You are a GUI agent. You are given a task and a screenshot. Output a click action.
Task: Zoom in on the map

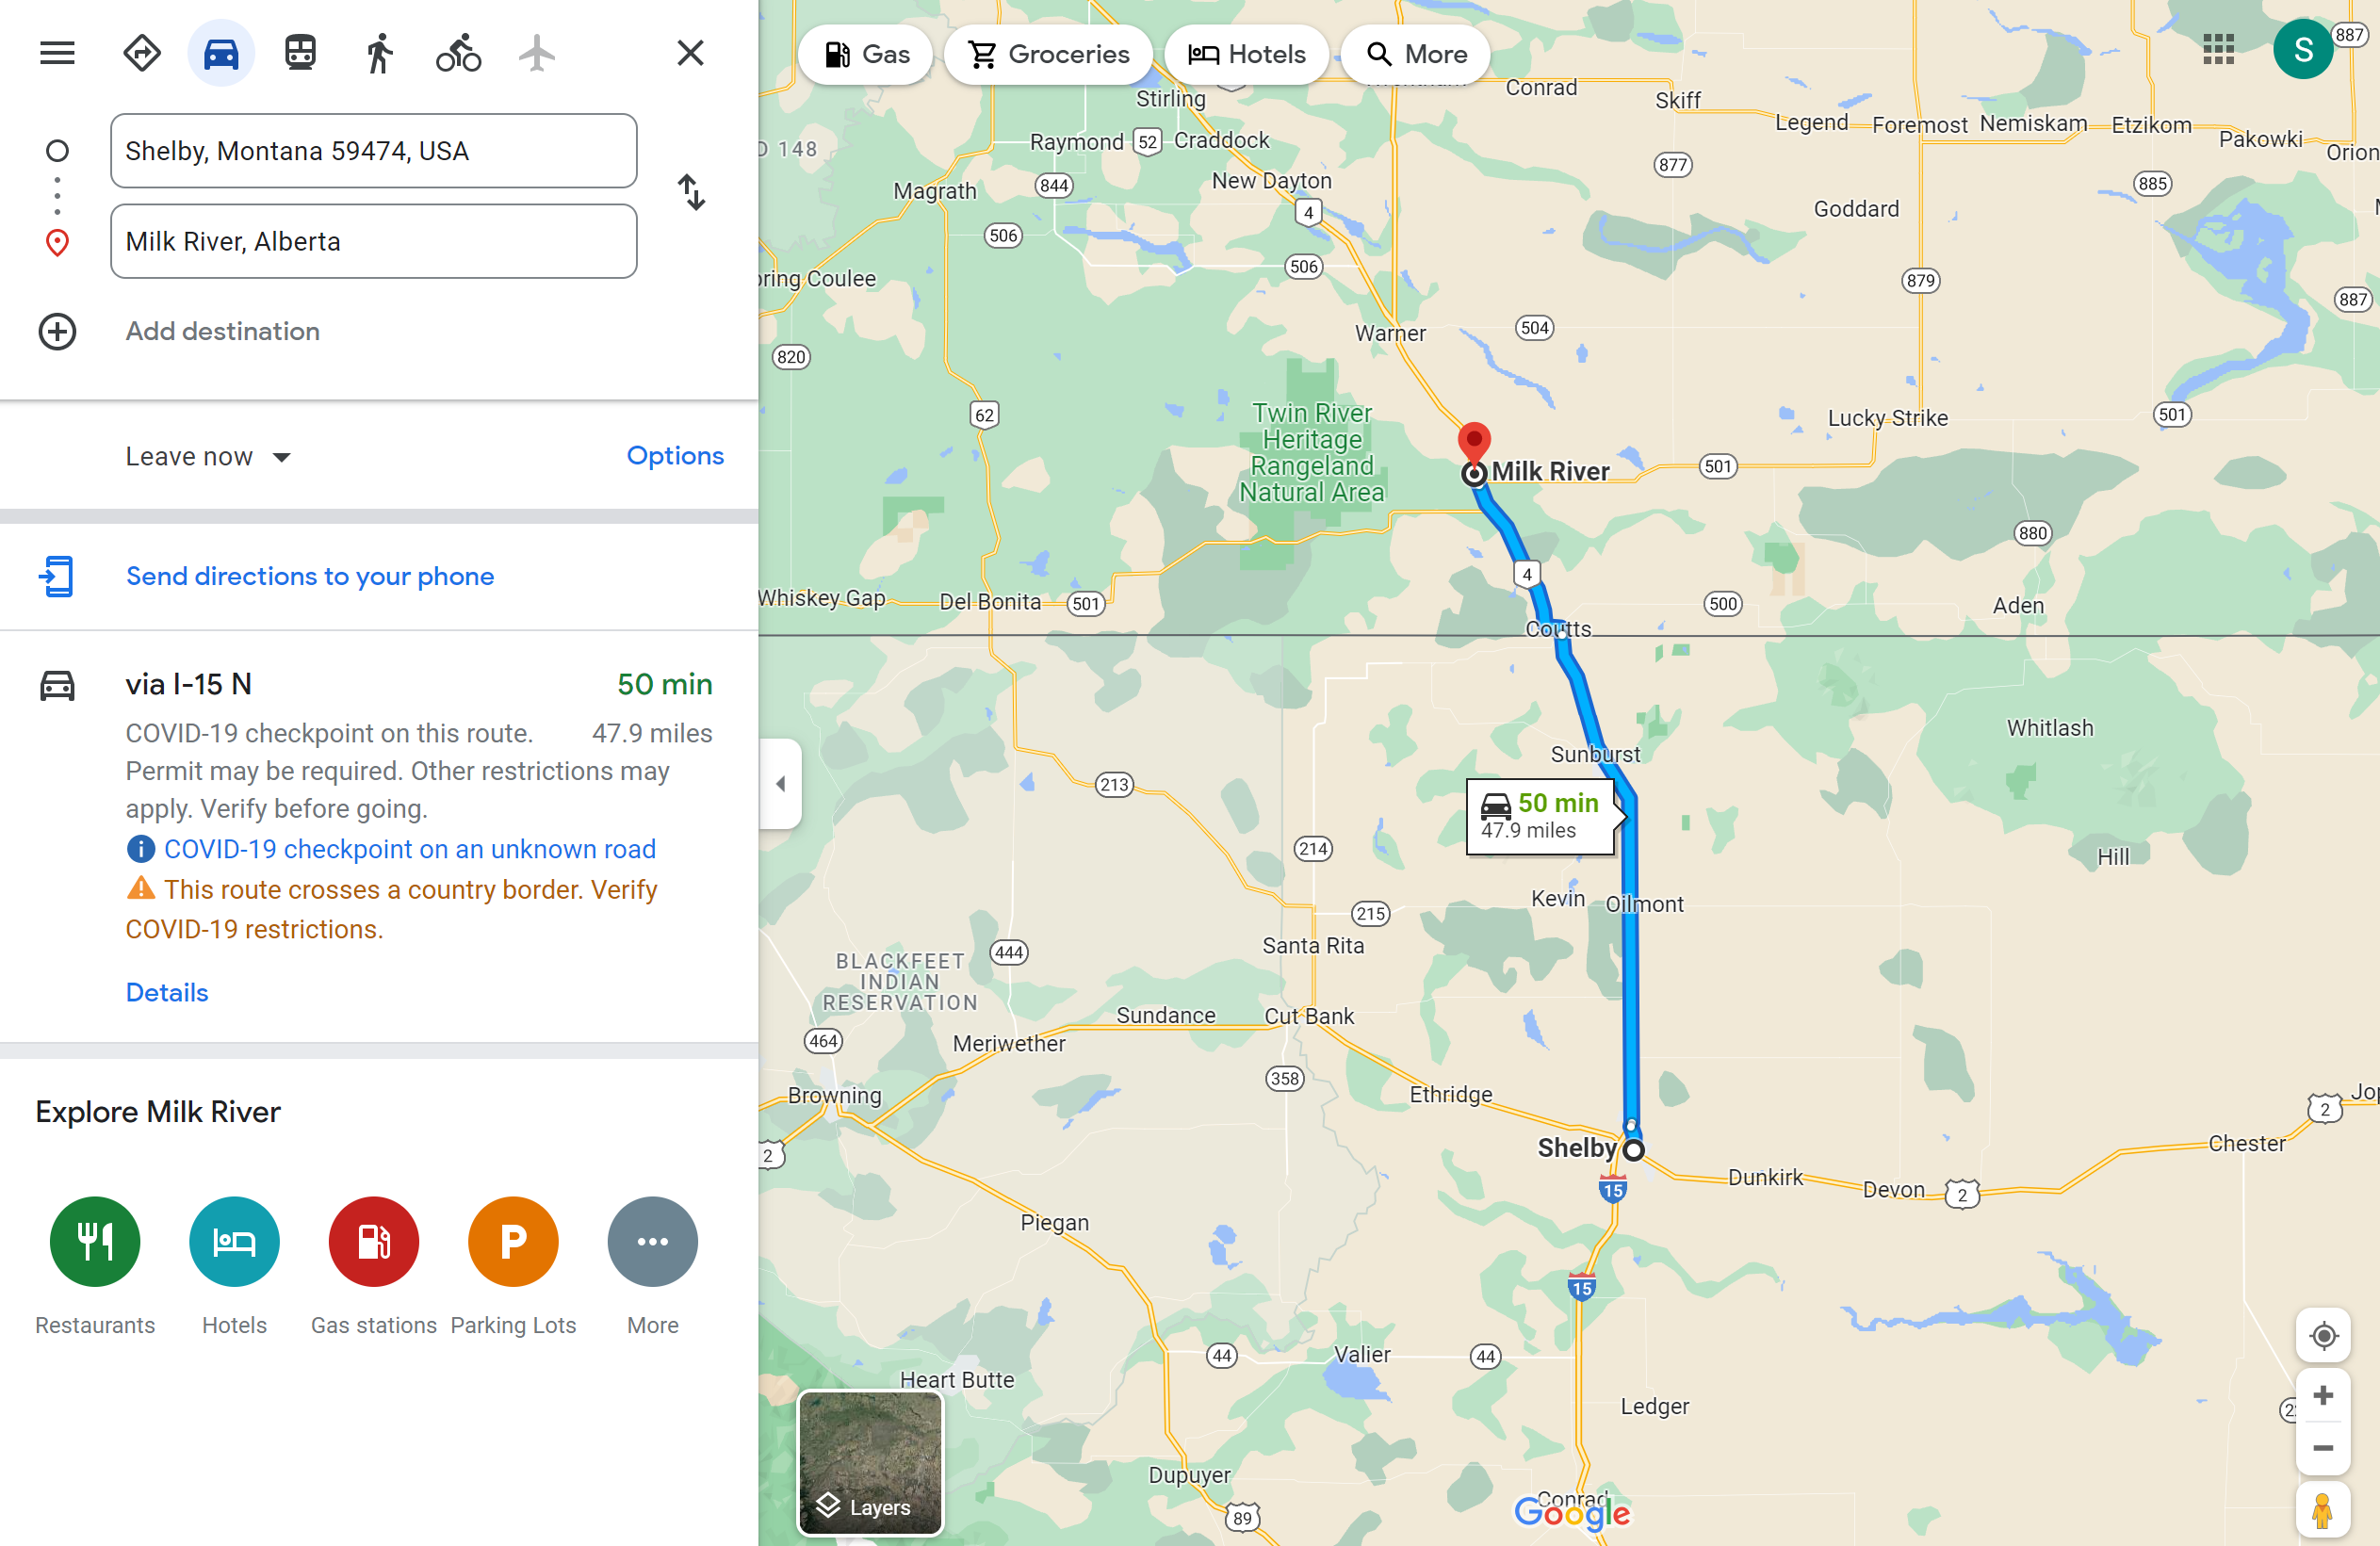coord(2323,1396)
